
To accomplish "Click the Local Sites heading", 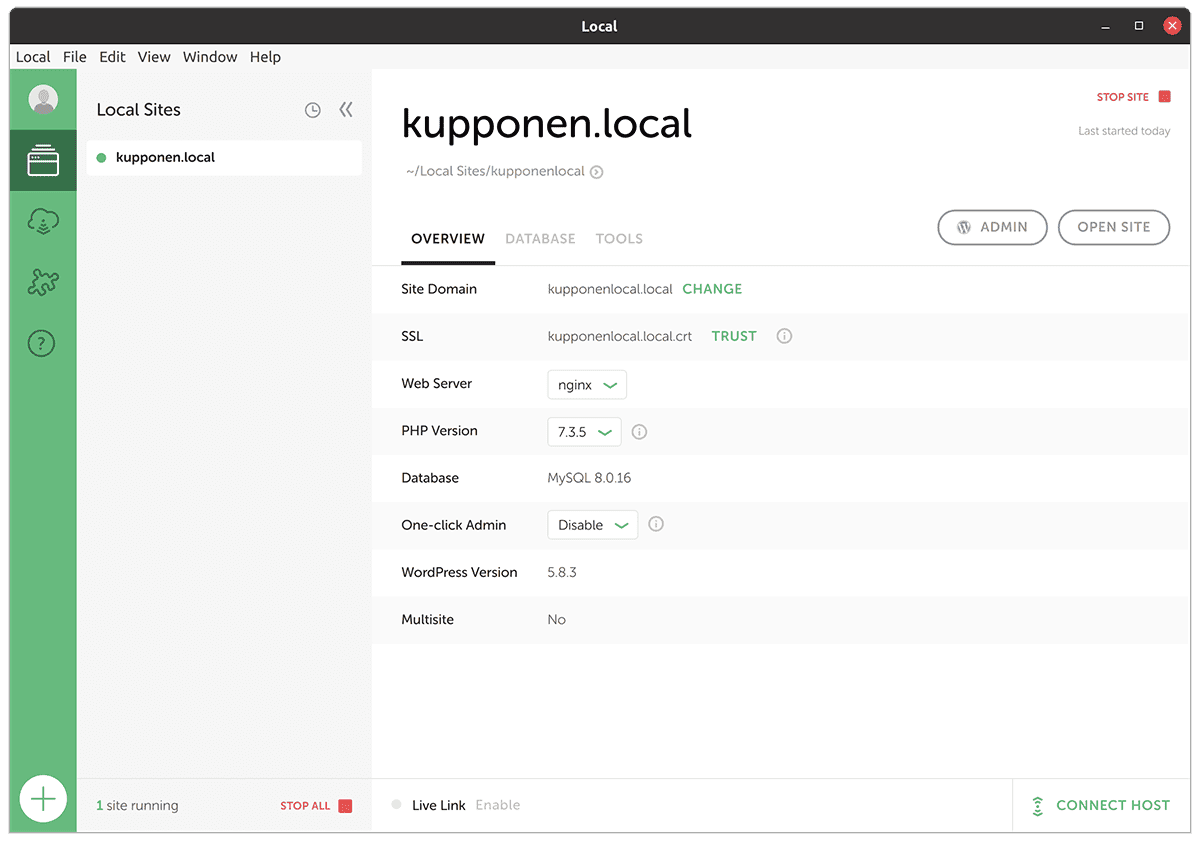I will click(x=139, y=110).
